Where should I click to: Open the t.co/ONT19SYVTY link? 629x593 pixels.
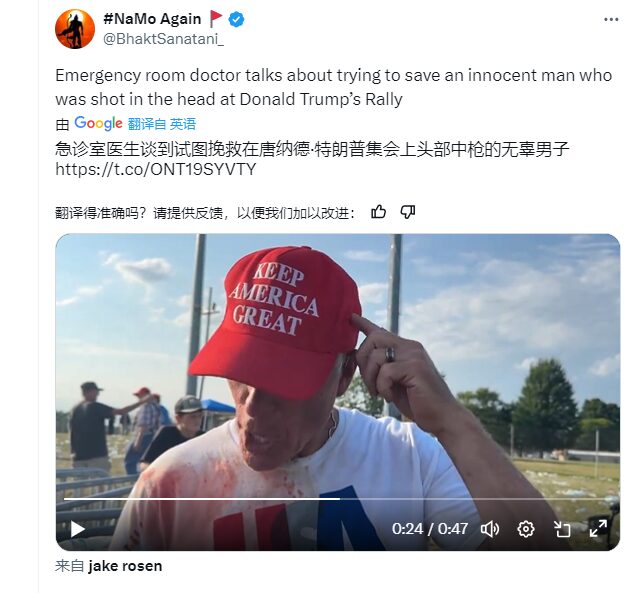tap(156, 169)
